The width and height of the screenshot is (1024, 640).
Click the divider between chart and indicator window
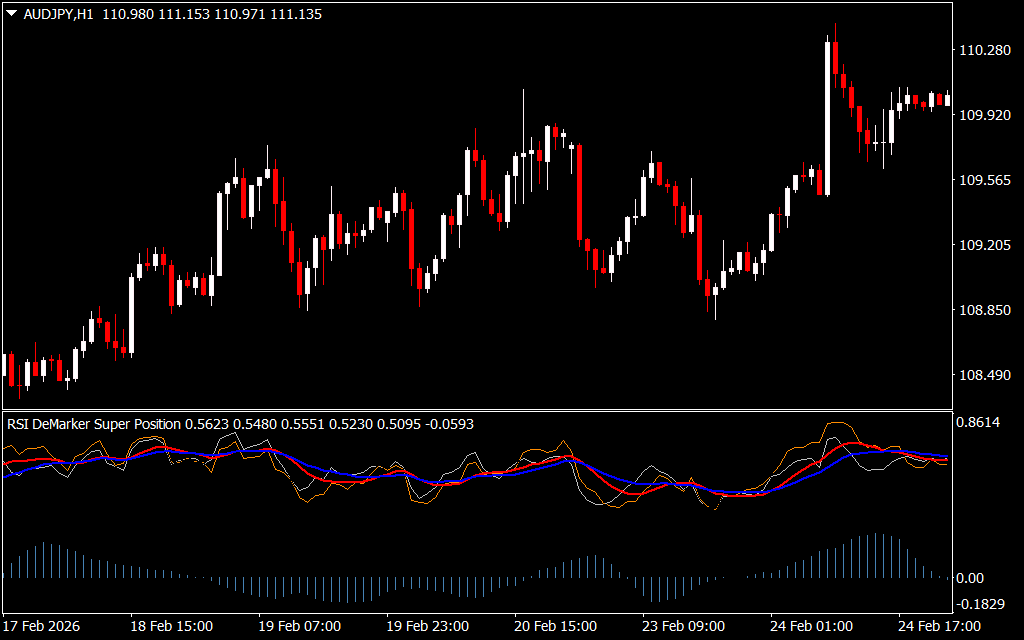click(x=476, y=410)
